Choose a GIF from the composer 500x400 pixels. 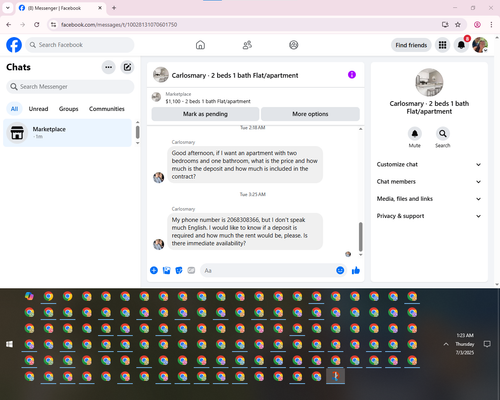(191, 270)
